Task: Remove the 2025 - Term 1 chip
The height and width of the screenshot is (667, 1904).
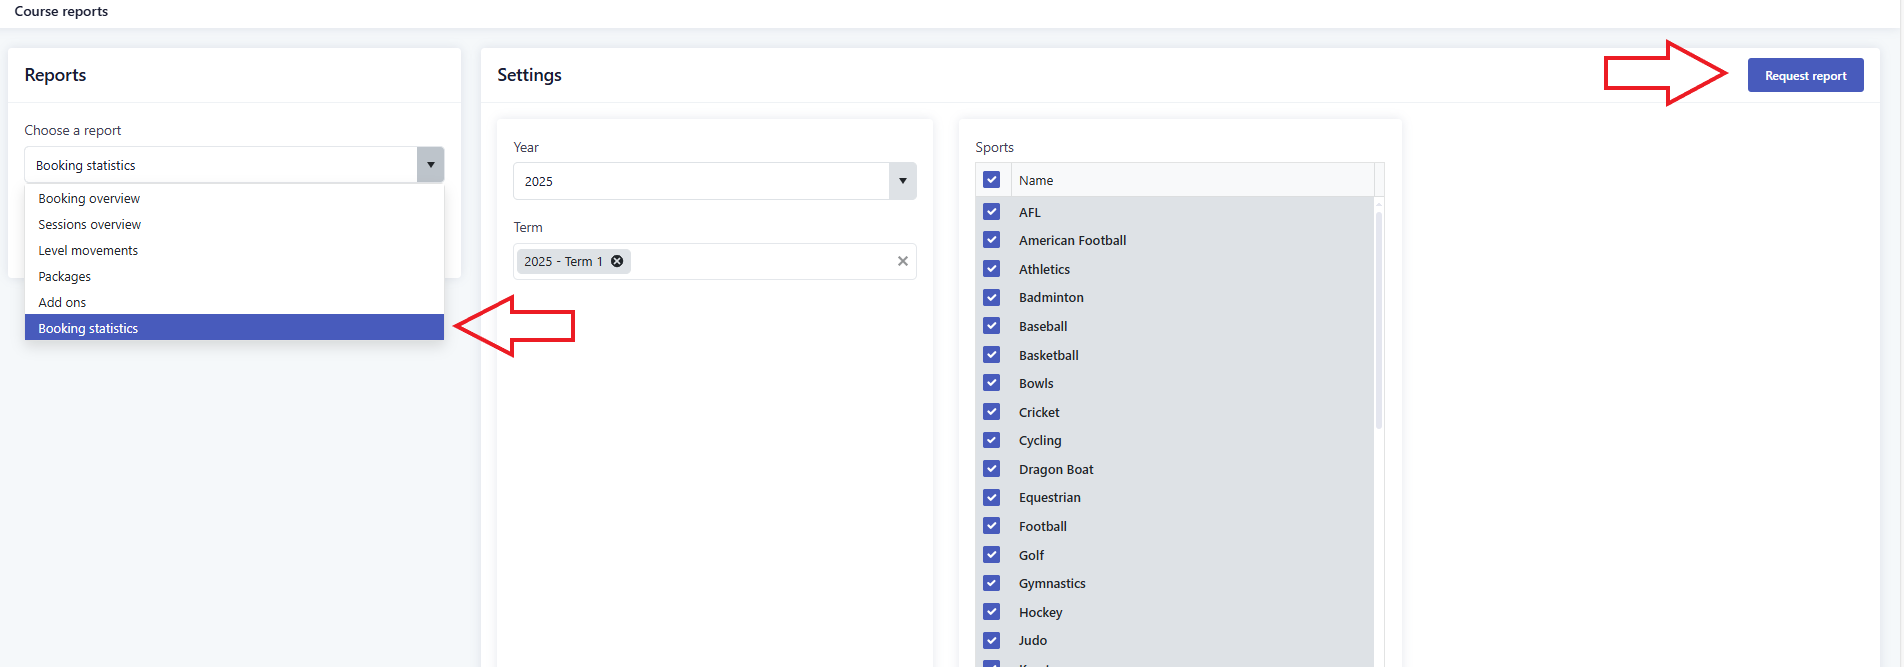Action: (617, 261)
